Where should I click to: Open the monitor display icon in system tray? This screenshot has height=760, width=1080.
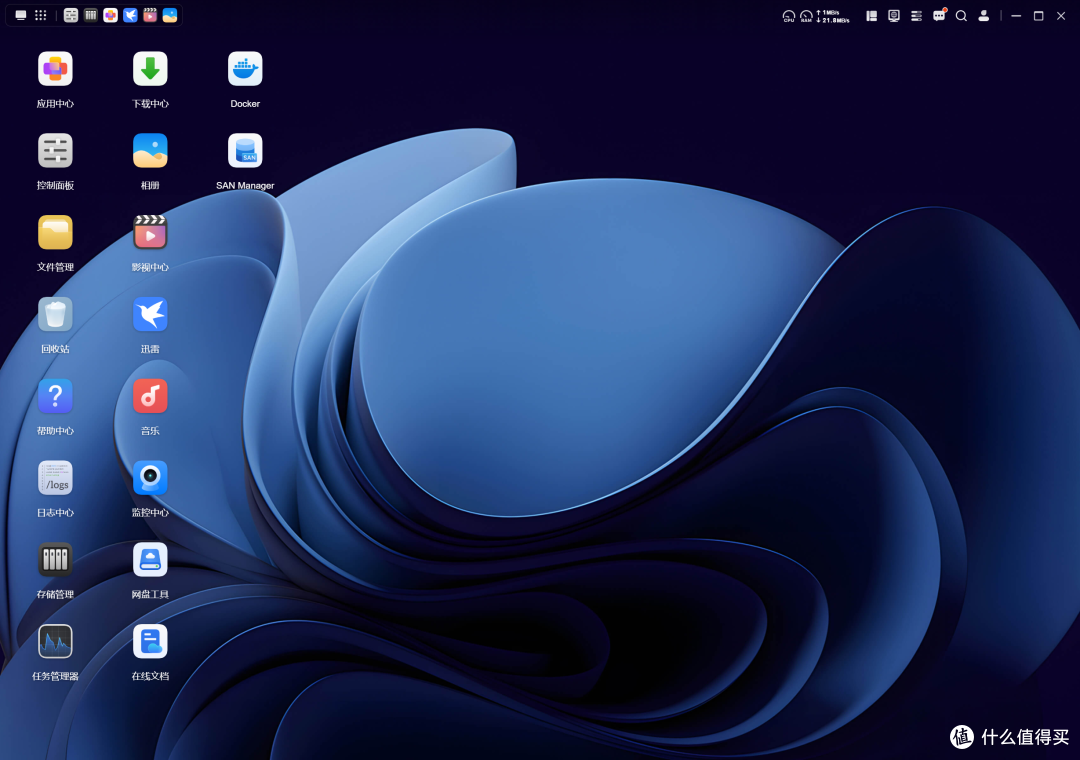click(894, 16)
